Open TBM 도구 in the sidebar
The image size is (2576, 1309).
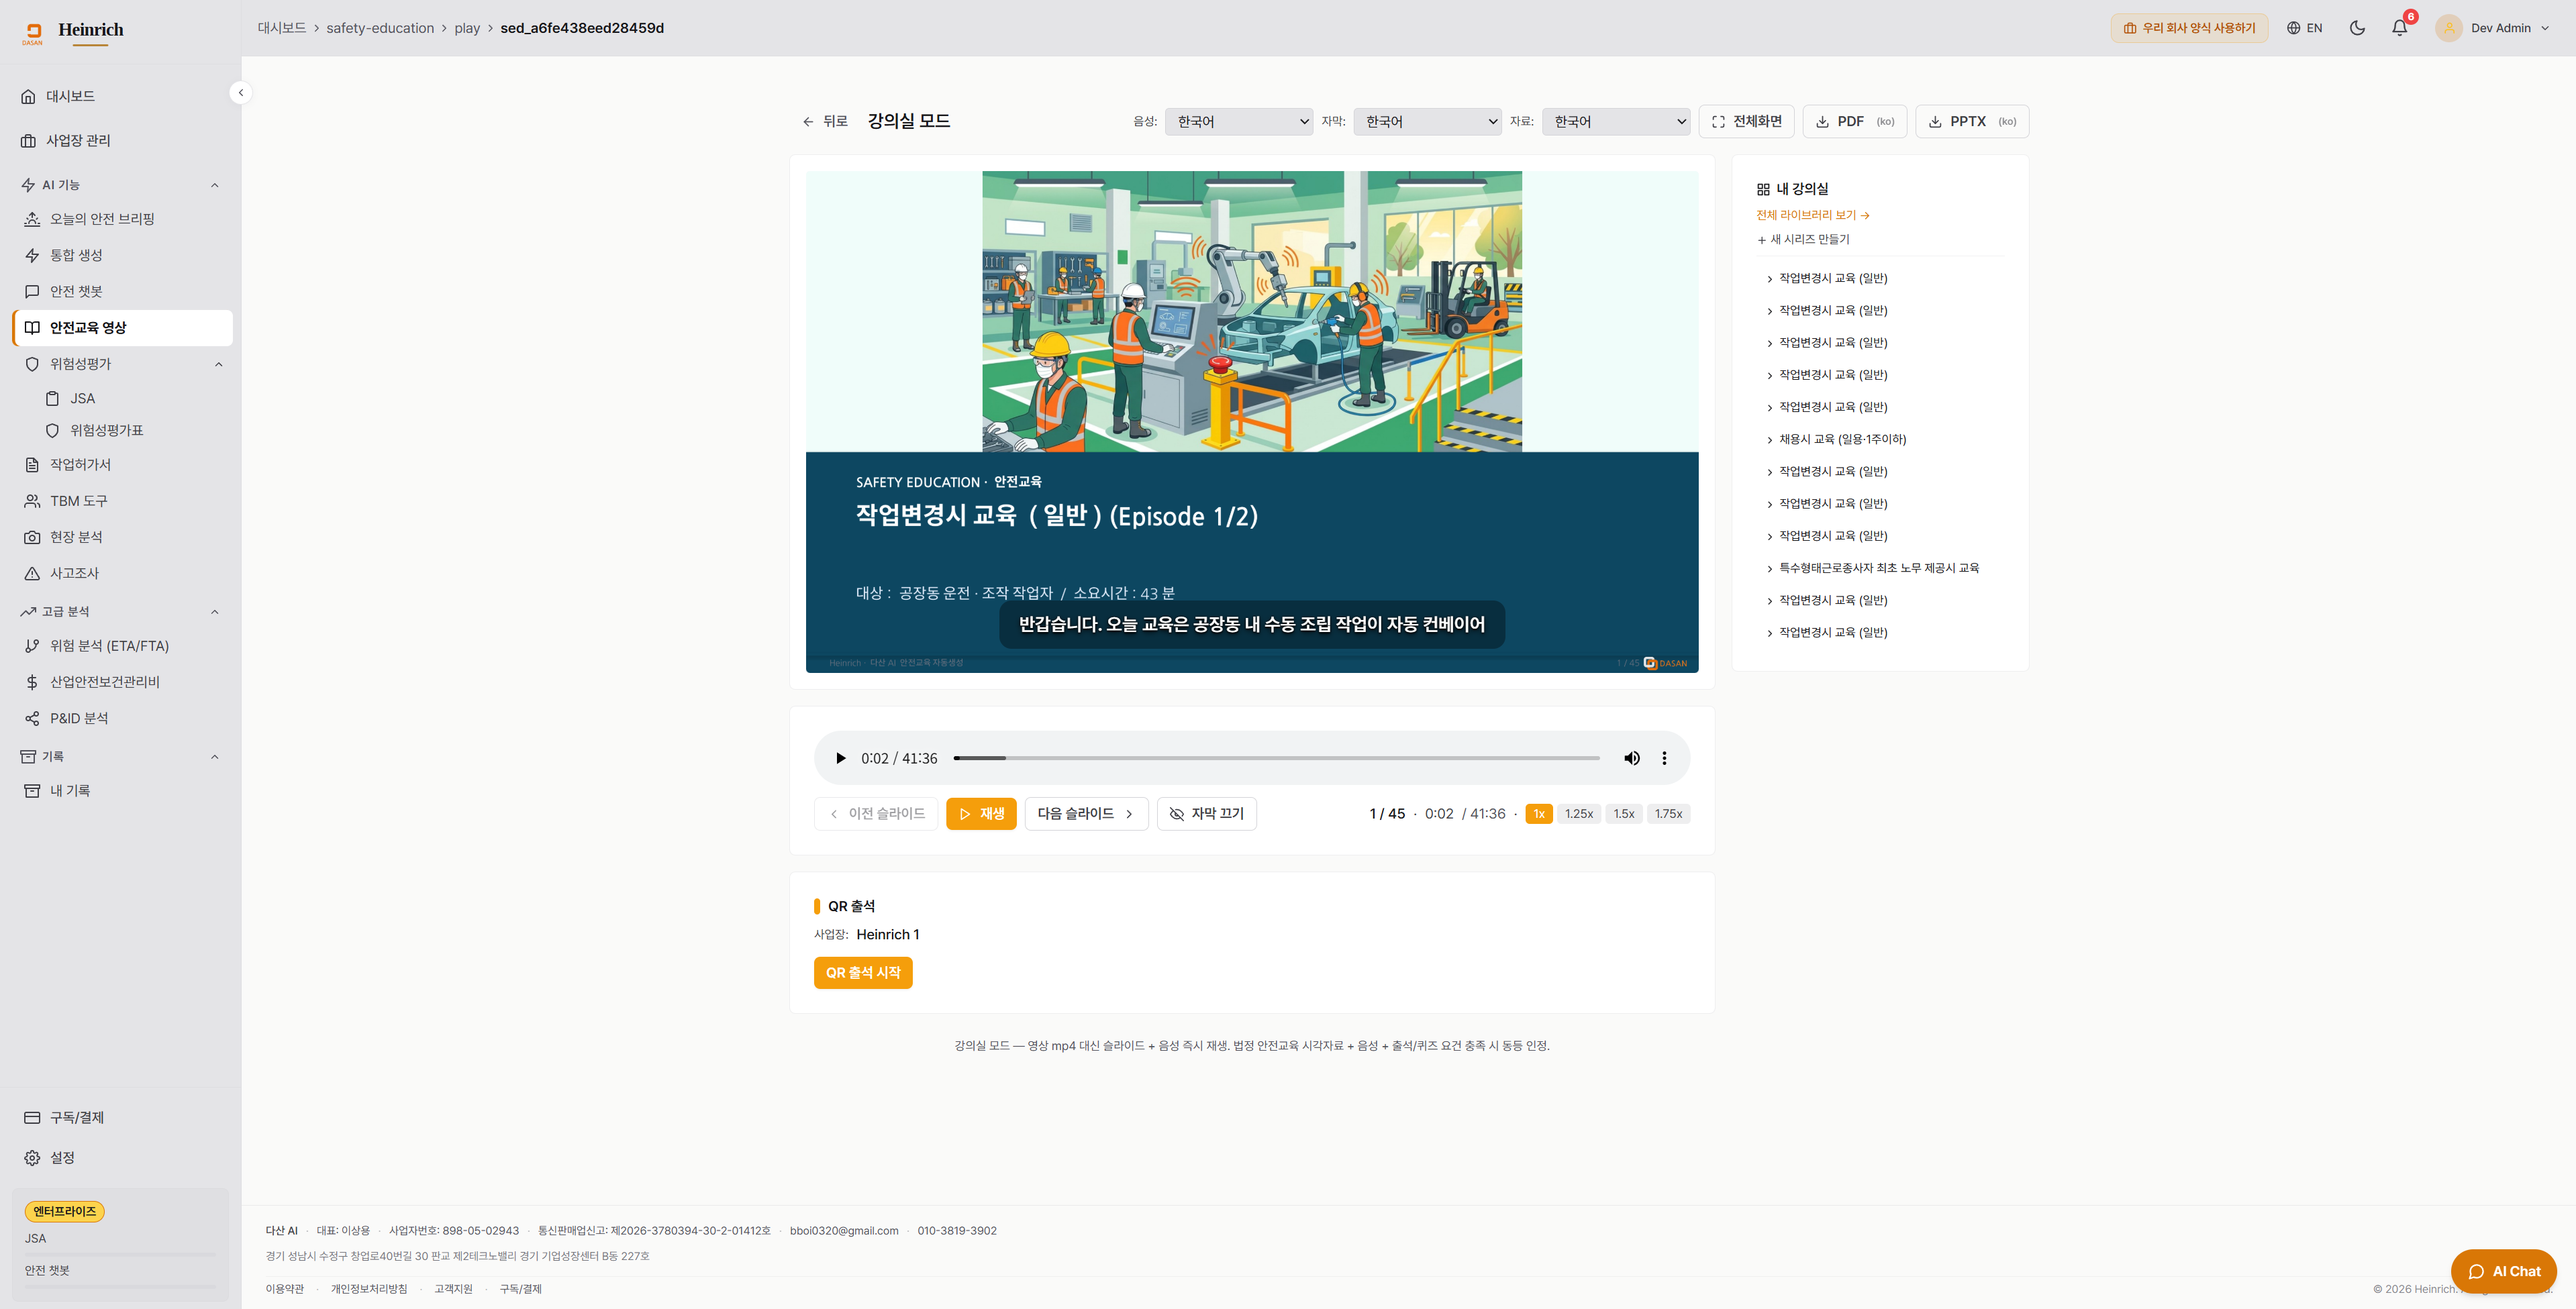[x=122, y=501]
